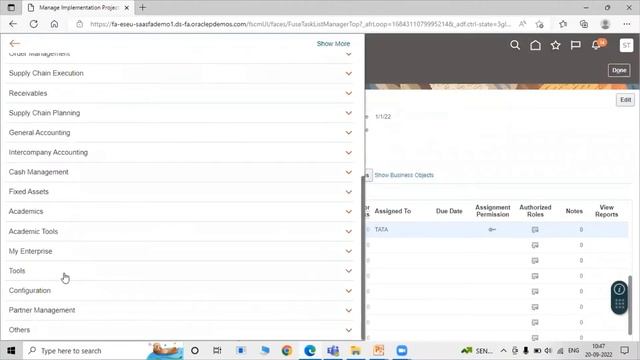This screenshot has height=360, width=640.
Task: Expand the Receivables section chevron
Action: coord(349,93)
